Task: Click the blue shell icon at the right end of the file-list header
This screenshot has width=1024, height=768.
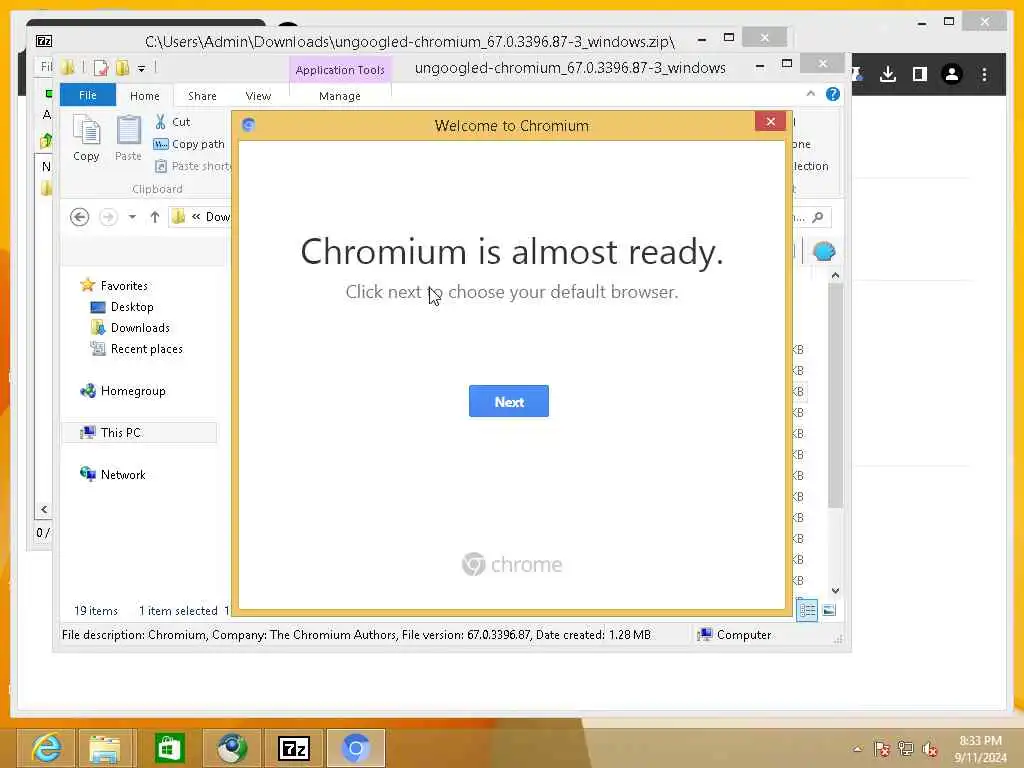Action: 824,251
